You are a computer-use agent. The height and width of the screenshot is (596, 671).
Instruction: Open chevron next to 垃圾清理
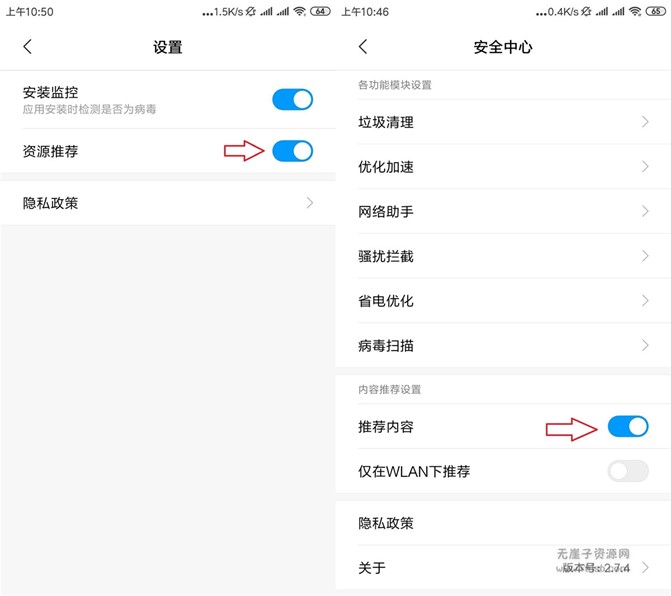pyautogui.click(x=645, y=122)
